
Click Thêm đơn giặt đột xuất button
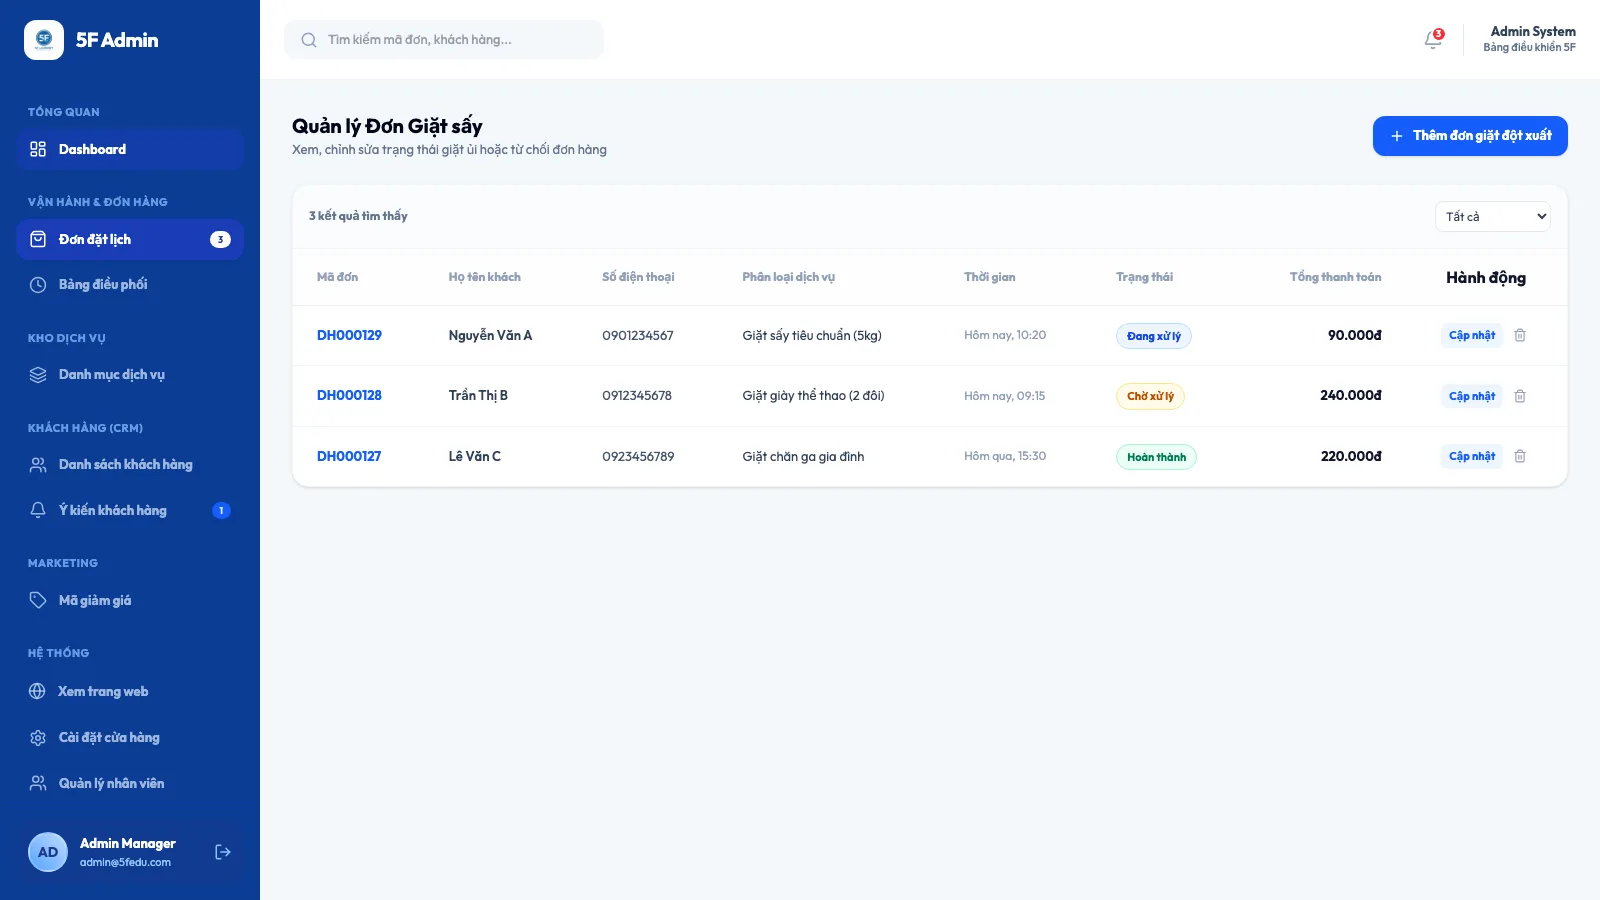point(1470,136)
